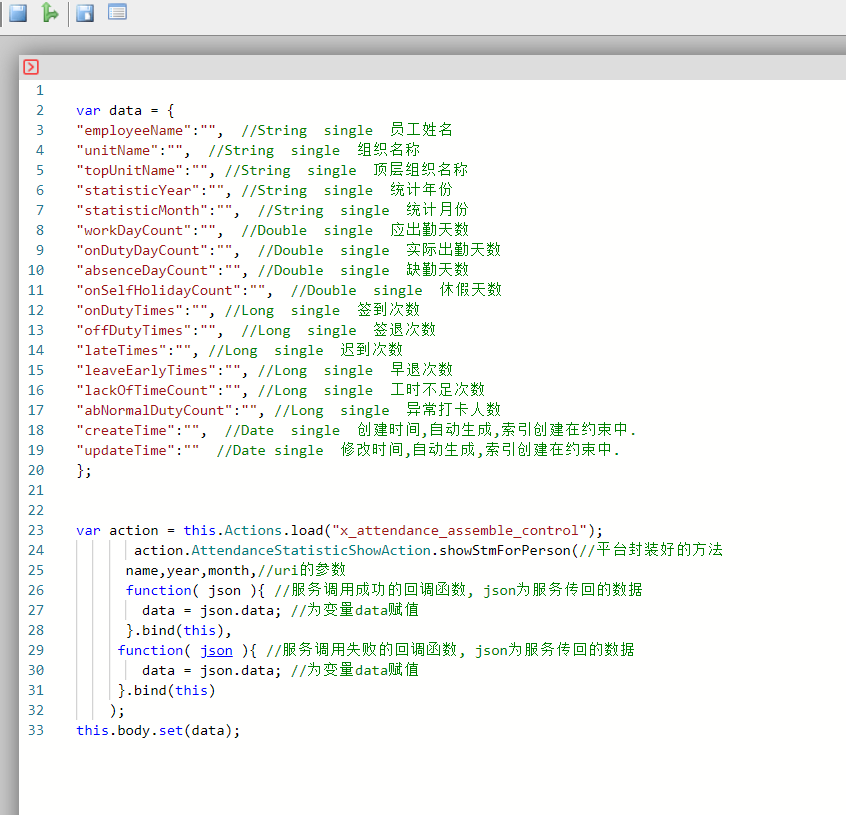Click the closing brace on line 20
The image size is (846, 815).
[80, 470]
